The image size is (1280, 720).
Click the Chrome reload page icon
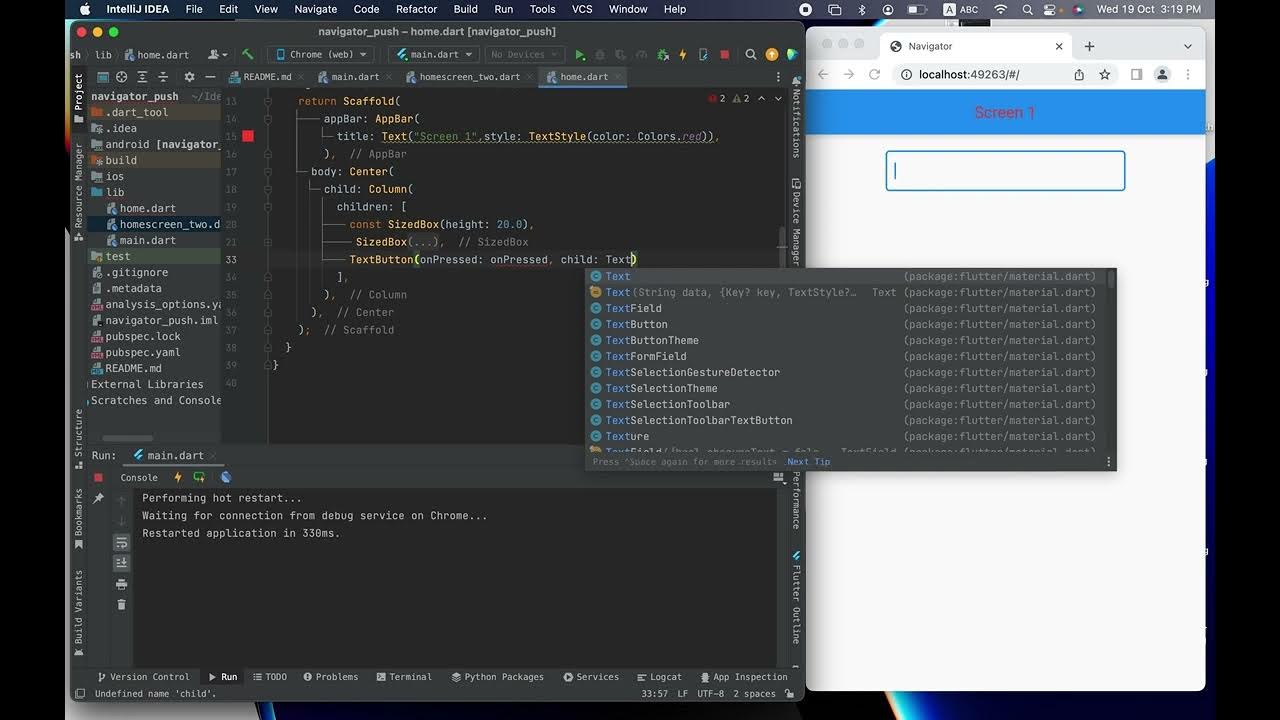[x=874, y=74]
